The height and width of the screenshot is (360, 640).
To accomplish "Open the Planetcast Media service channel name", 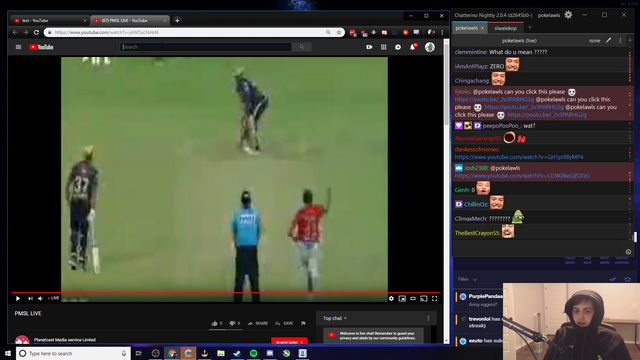I will (x=65, y=340).
